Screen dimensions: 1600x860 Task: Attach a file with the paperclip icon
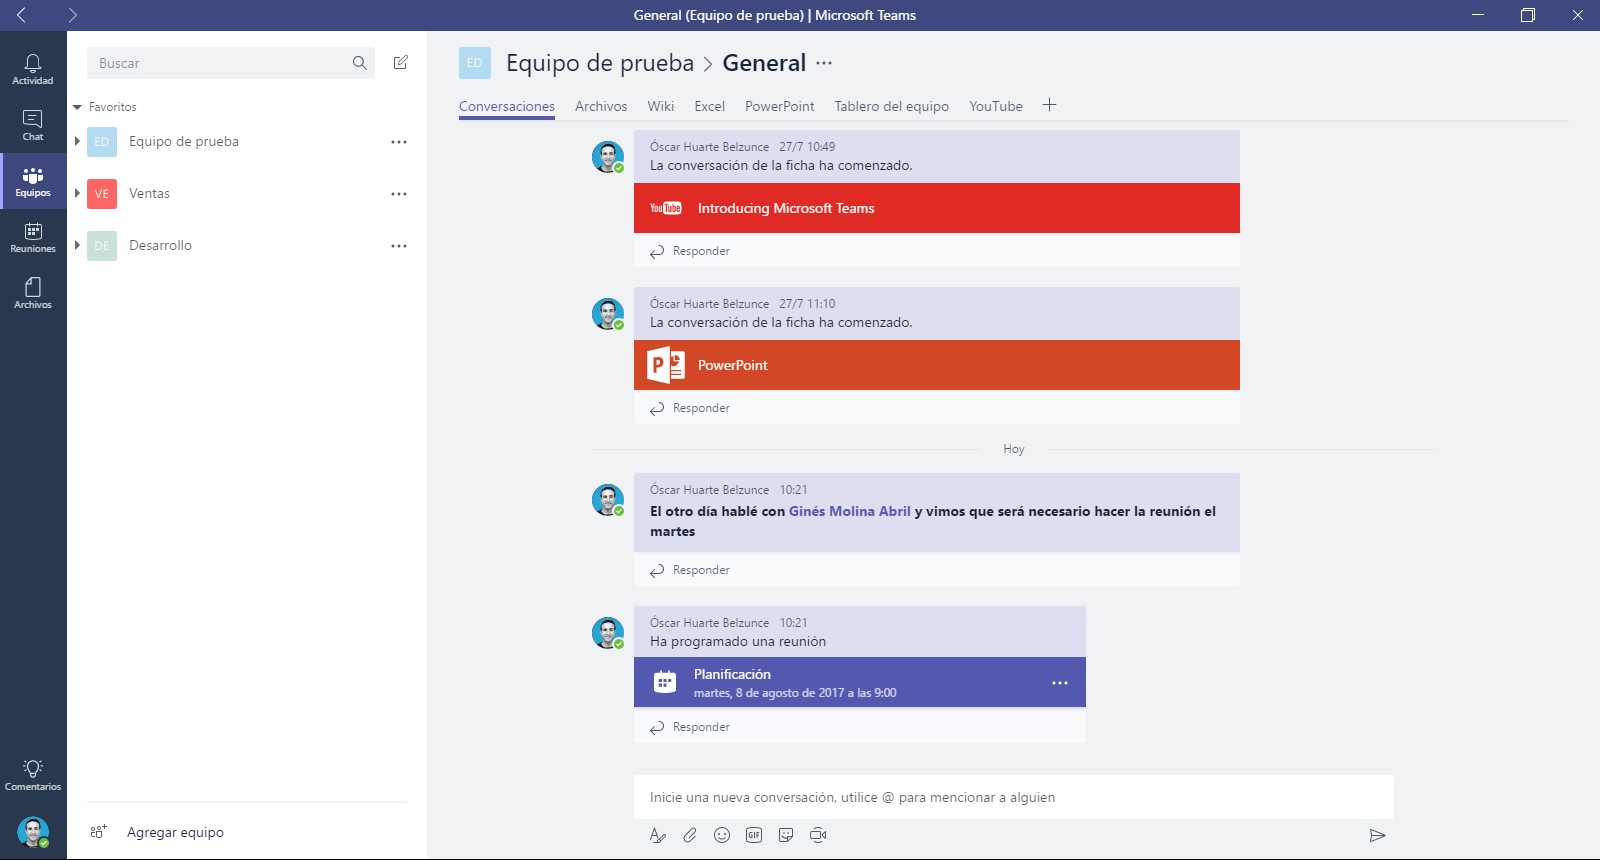pos(690,835)
